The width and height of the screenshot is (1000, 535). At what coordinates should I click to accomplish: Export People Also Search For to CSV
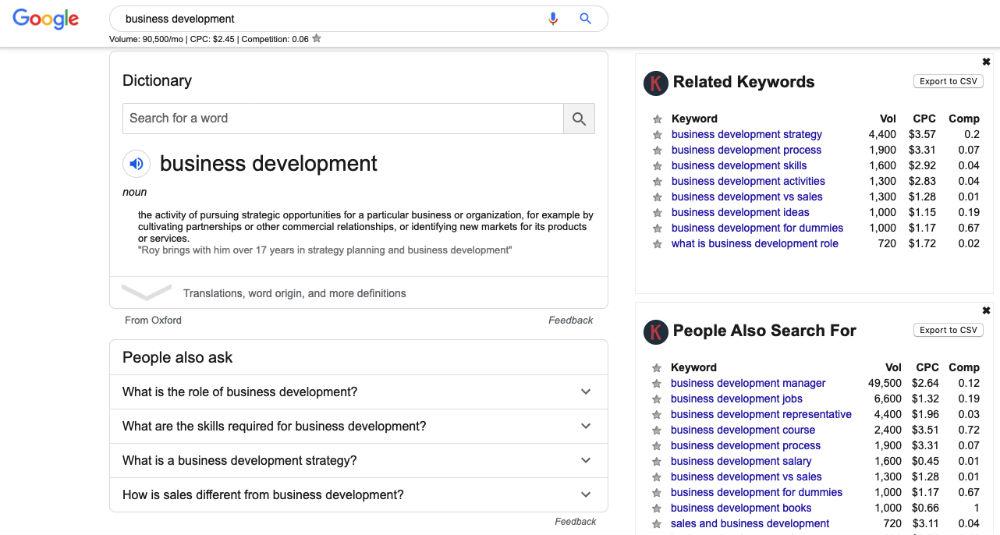pos(947,330)
